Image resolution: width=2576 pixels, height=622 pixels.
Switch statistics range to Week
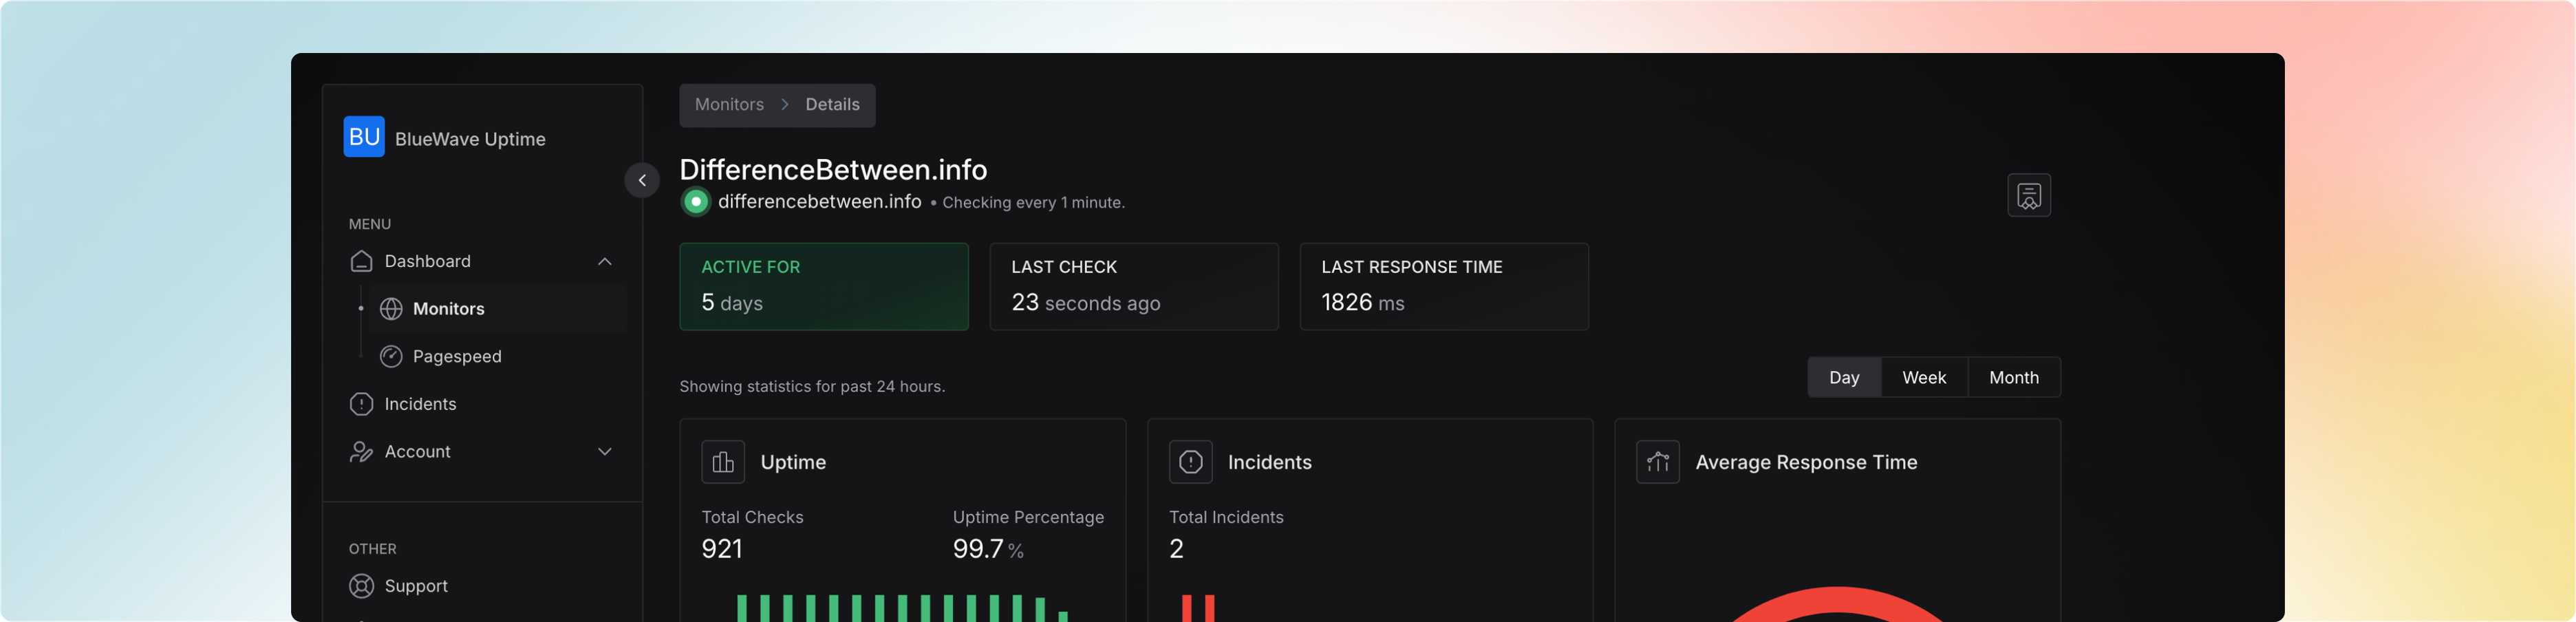pos(1923,378)
